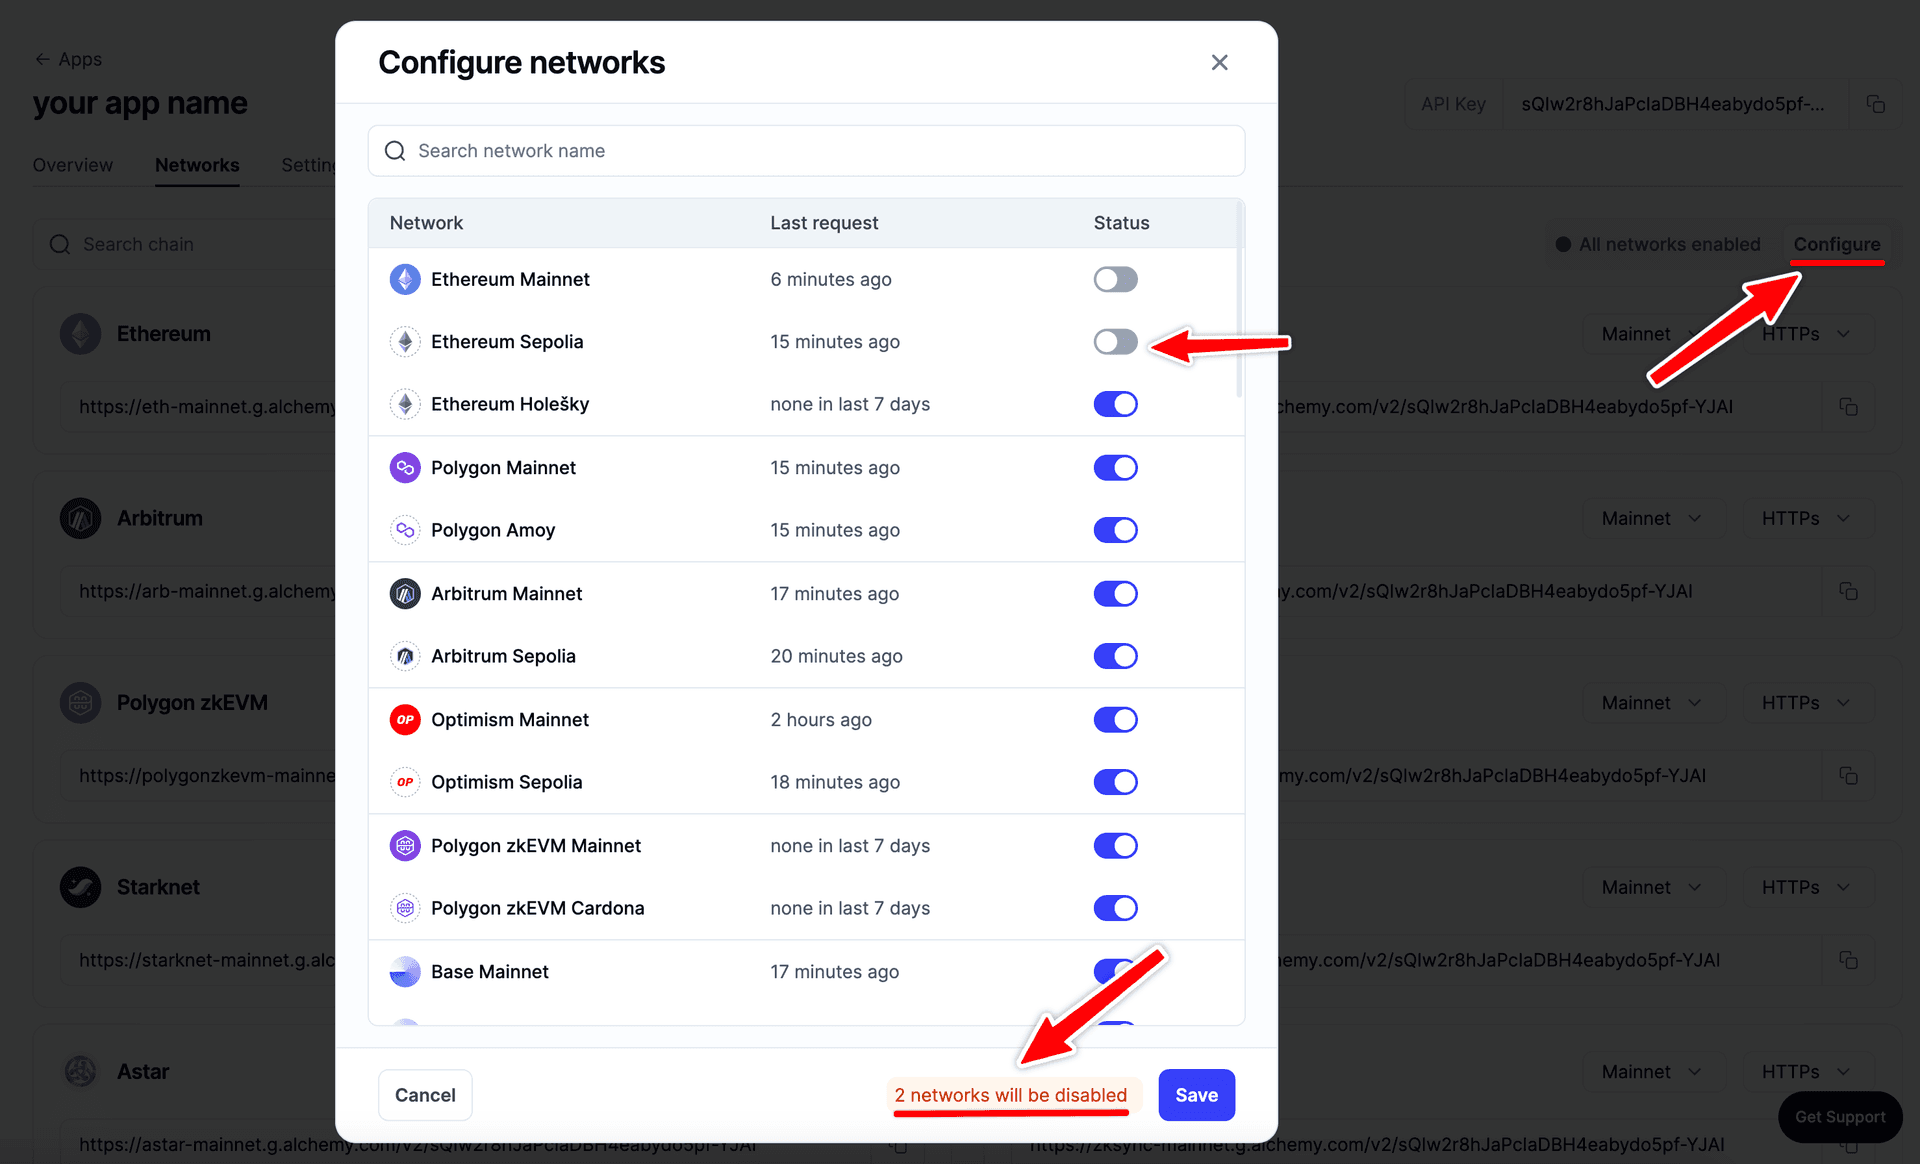Open Ethereum HTTPs protocol dropdown
This screenshot has height=1164, width=1920.
1806,334
